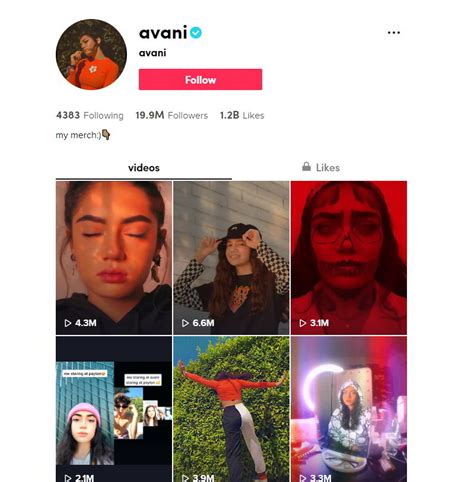Open the ring light hoodie video thumbnail
This screenshot has width=474, height=482.
(x=349, y=409)
